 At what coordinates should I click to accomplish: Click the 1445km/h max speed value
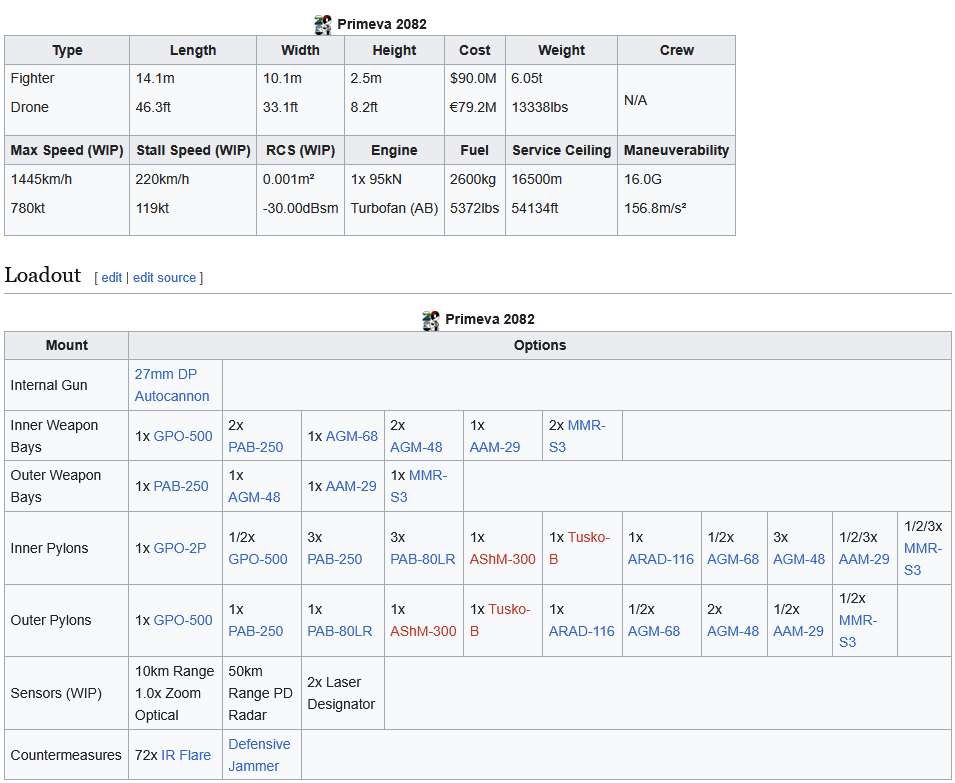(x=41, y=180)
